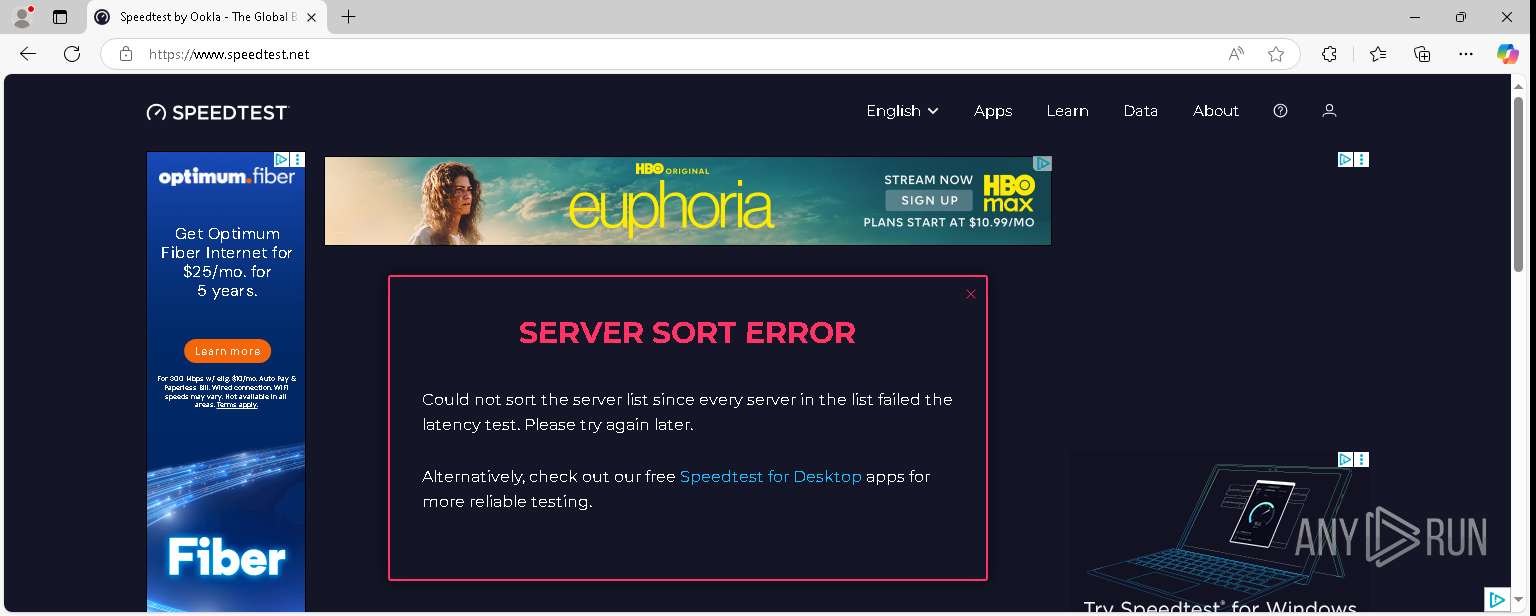1536x616 pixels.
Task: Open the options dots on the Optimum ad
Action: [x=298, y=159]
